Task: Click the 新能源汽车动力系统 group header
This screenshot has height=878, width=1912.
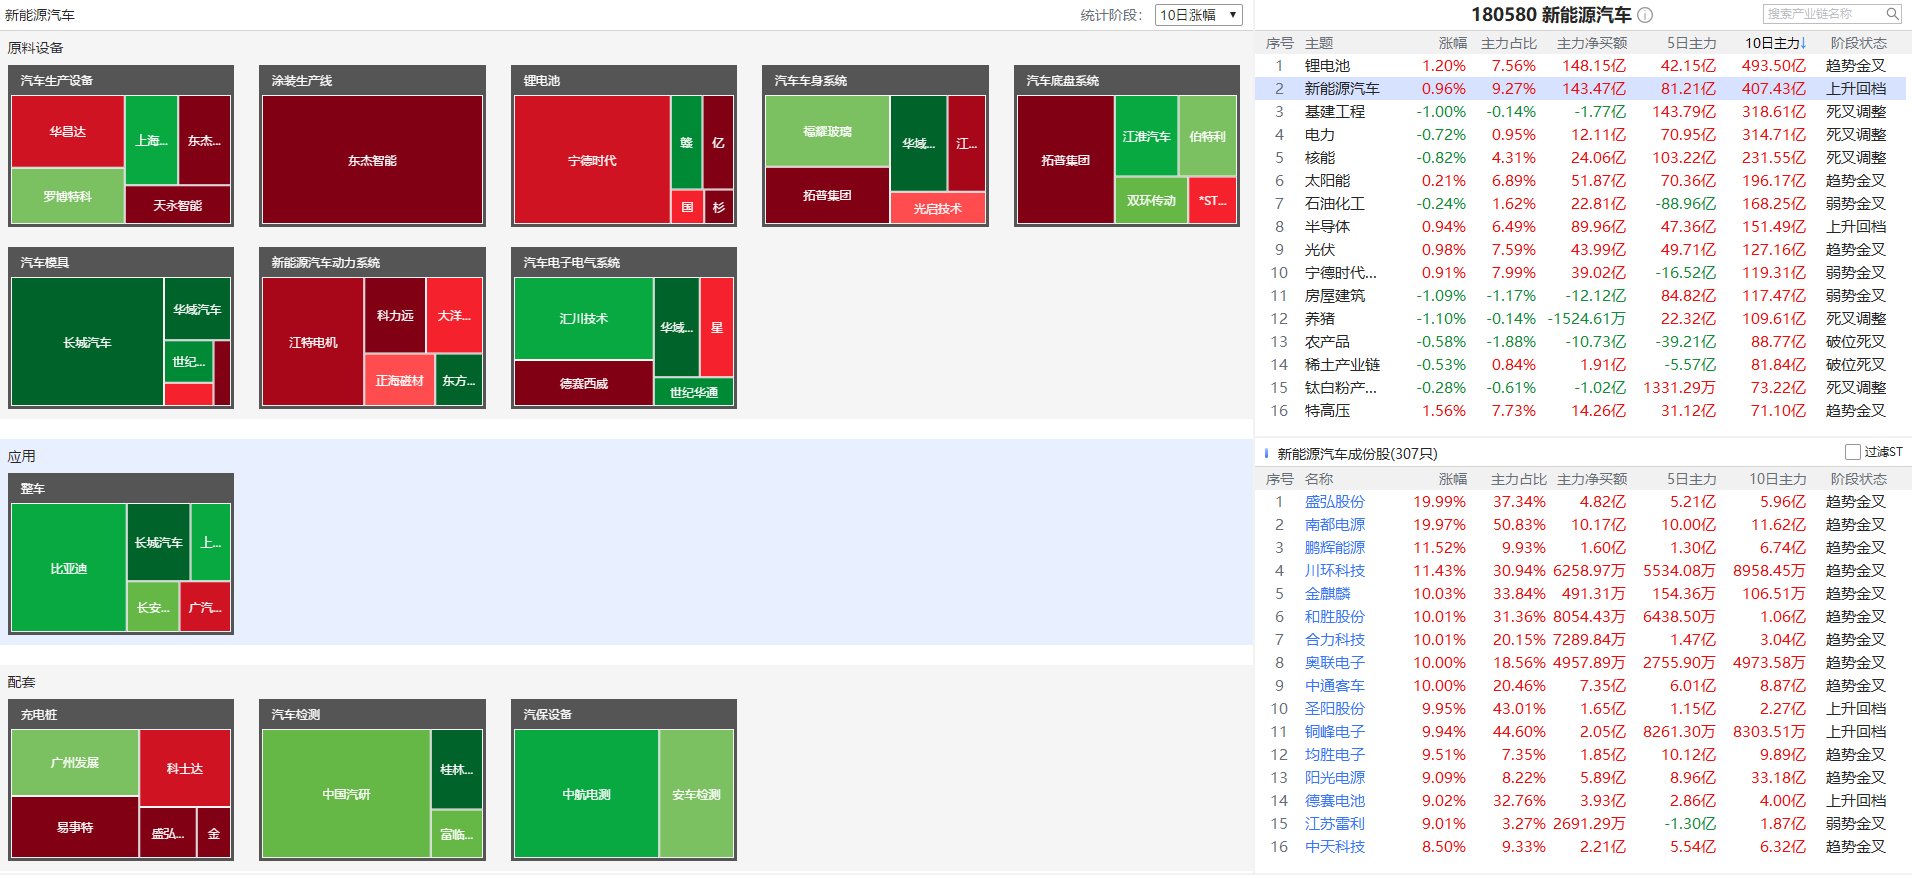Action: 372,262
